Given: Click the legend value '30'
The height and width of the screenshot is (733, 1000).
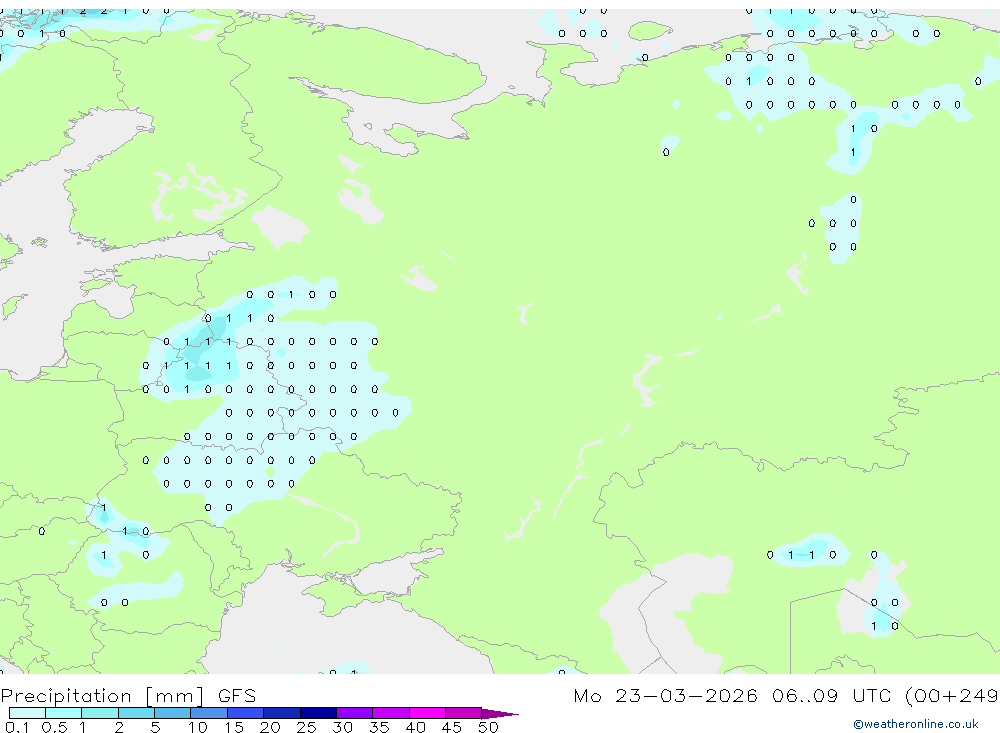Looking at the screenshot, I should click(342, 727).
